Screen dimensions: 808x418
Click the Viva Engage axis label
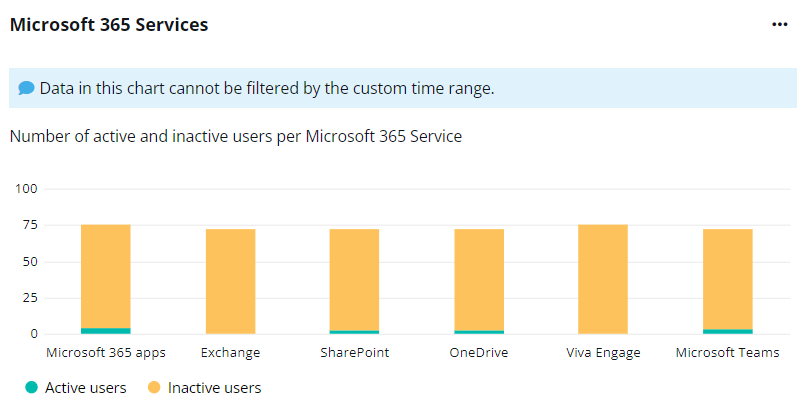click(x=603, y=353)
